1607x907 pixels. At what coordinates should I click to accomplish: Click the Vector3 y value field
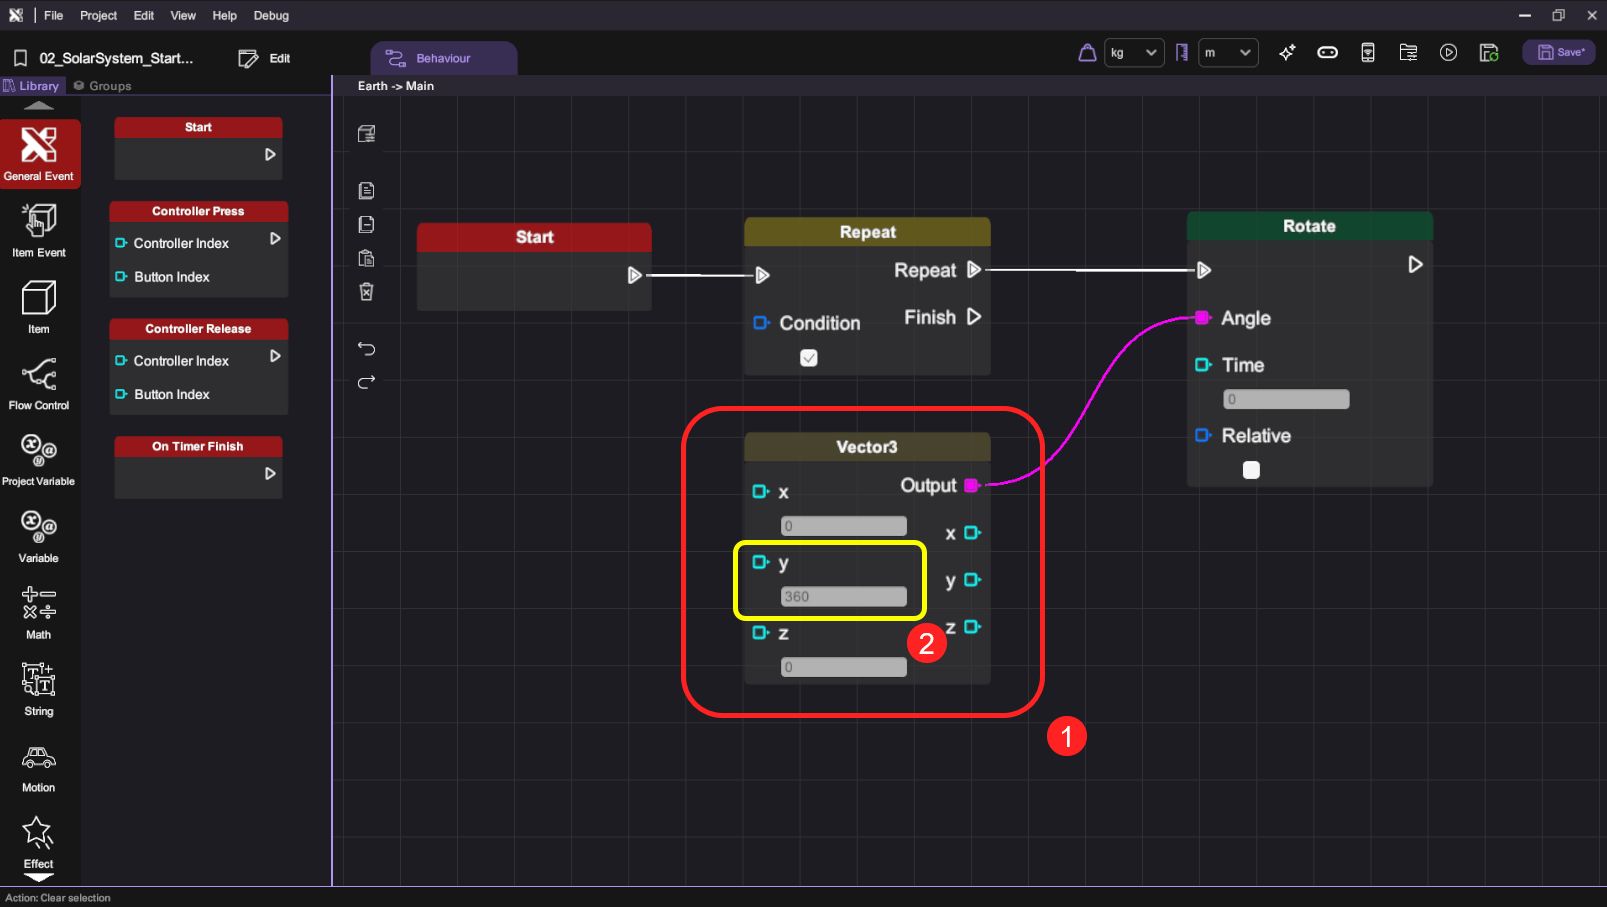pyautogui.click(x=843, y=597)
